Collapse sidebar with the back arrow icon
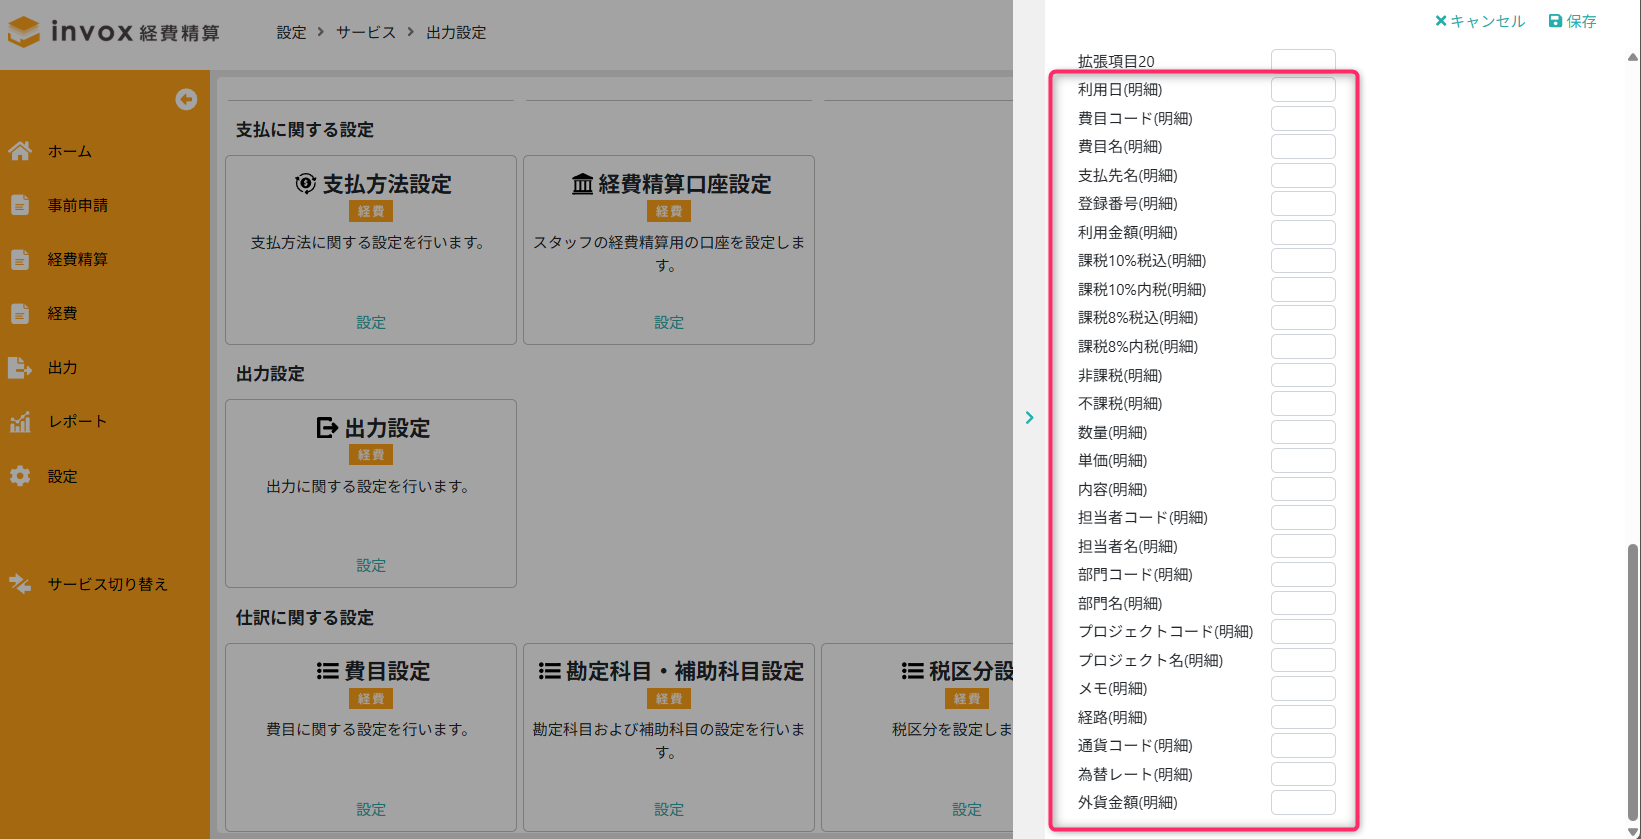Viewport: 1641px width, 839px height. pos(186,99)
